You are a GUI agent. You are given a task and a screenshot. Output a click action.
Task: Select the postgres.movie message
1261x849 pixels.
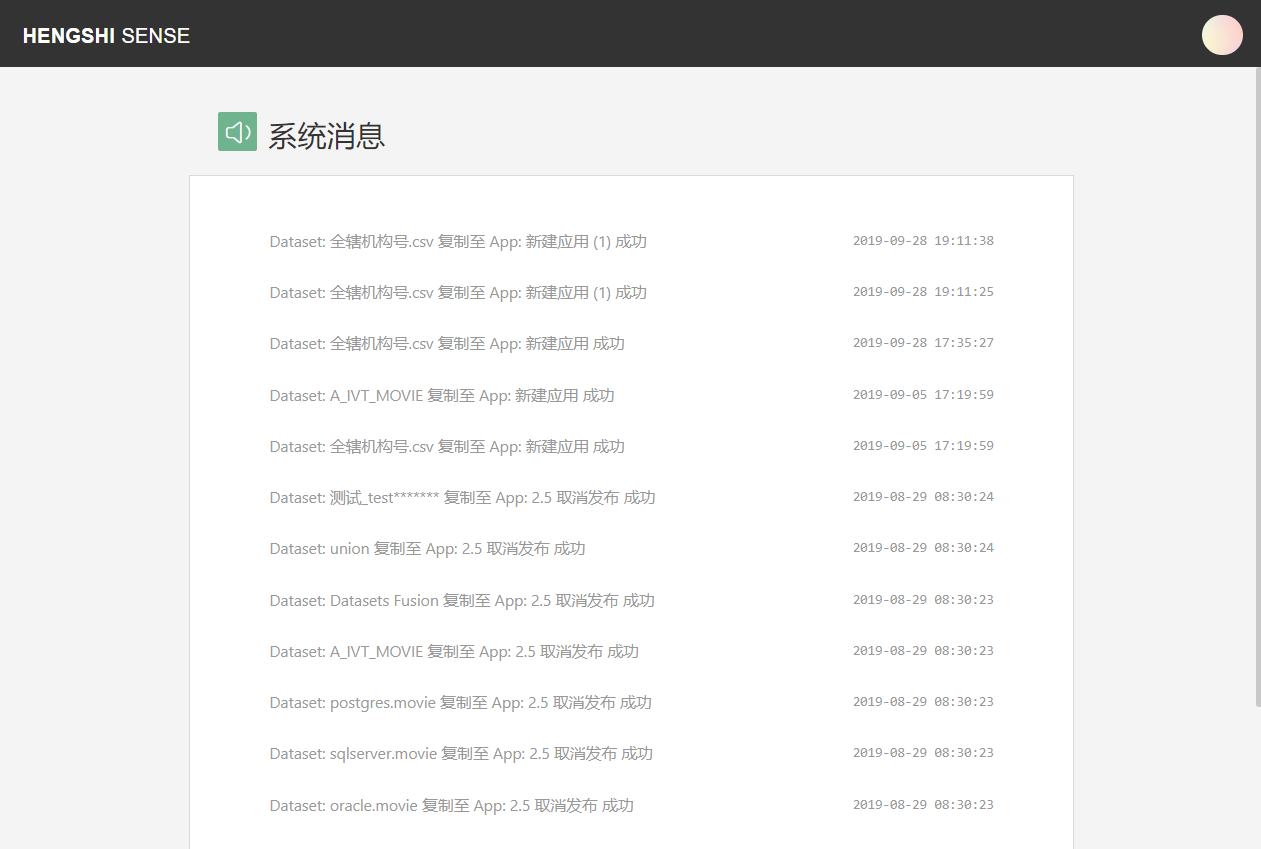pyautogui.click(x=461, y=702)
